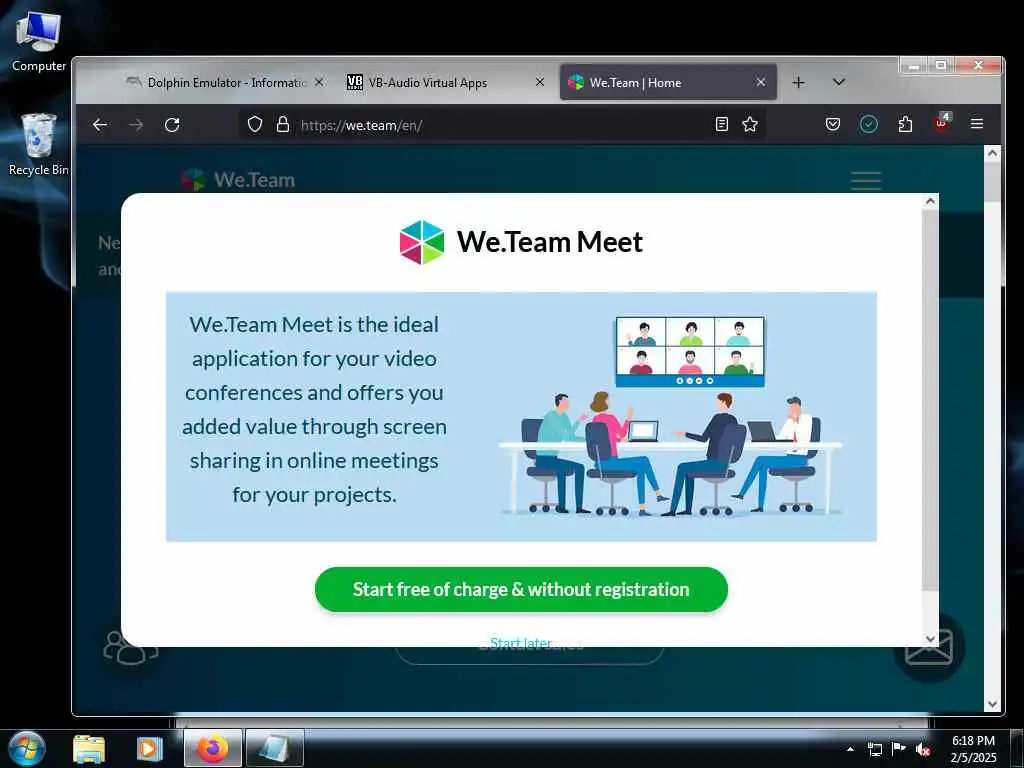Click the We.Team Meet logo
1024x768 pixels.
pyautogui.click(x=521, y=242)
